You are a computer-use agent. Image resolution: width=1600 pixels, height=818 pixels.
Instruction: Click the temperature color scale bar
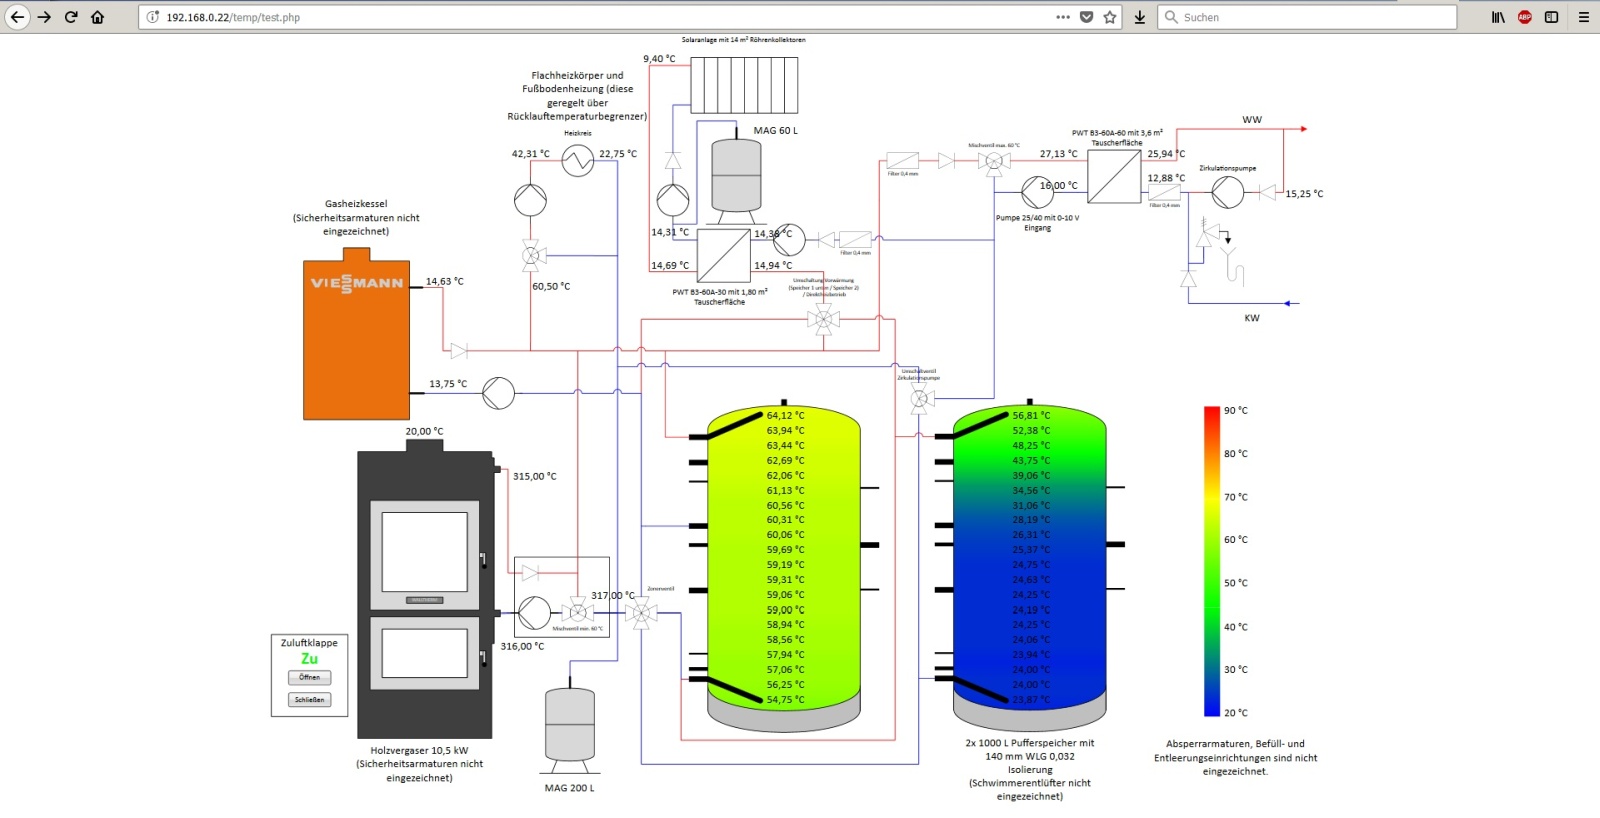click(1212, 561)
